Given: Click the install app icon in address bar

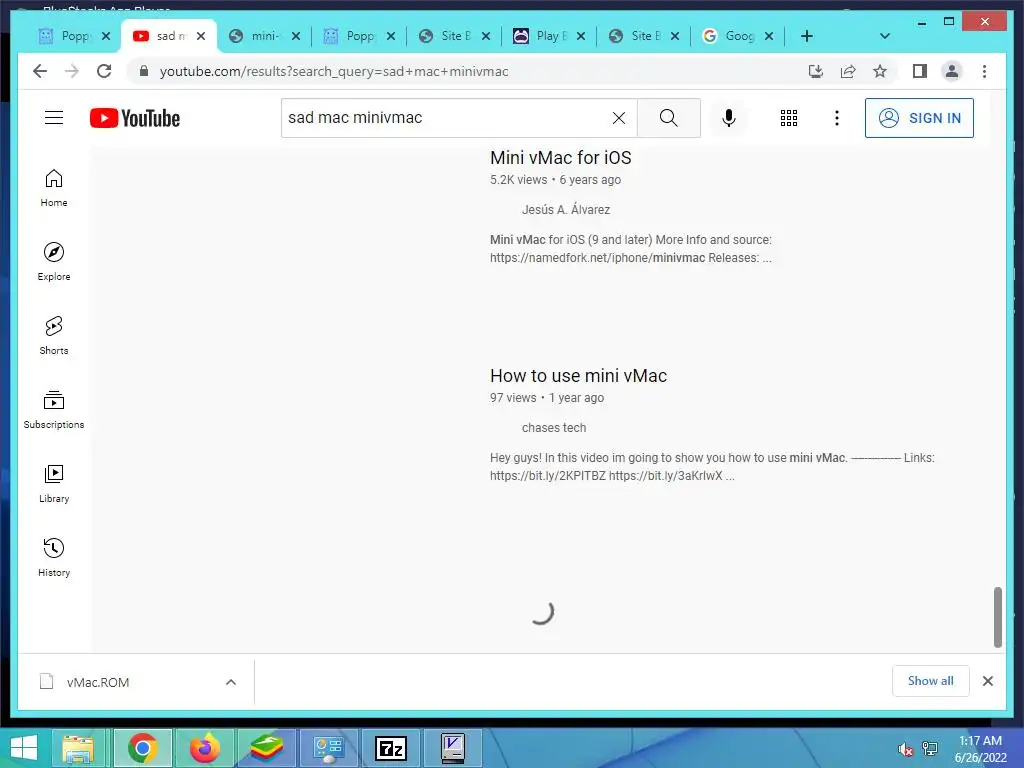Looking at the screenshot, I should [816, 71].
